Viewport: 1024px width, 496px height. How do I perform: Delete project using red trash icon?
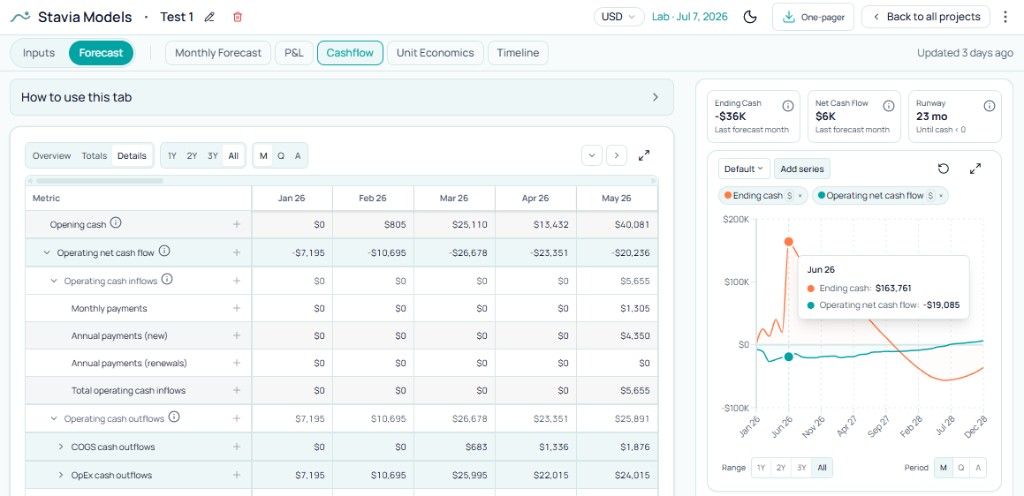pyautogui.click(x=238, y=17)
